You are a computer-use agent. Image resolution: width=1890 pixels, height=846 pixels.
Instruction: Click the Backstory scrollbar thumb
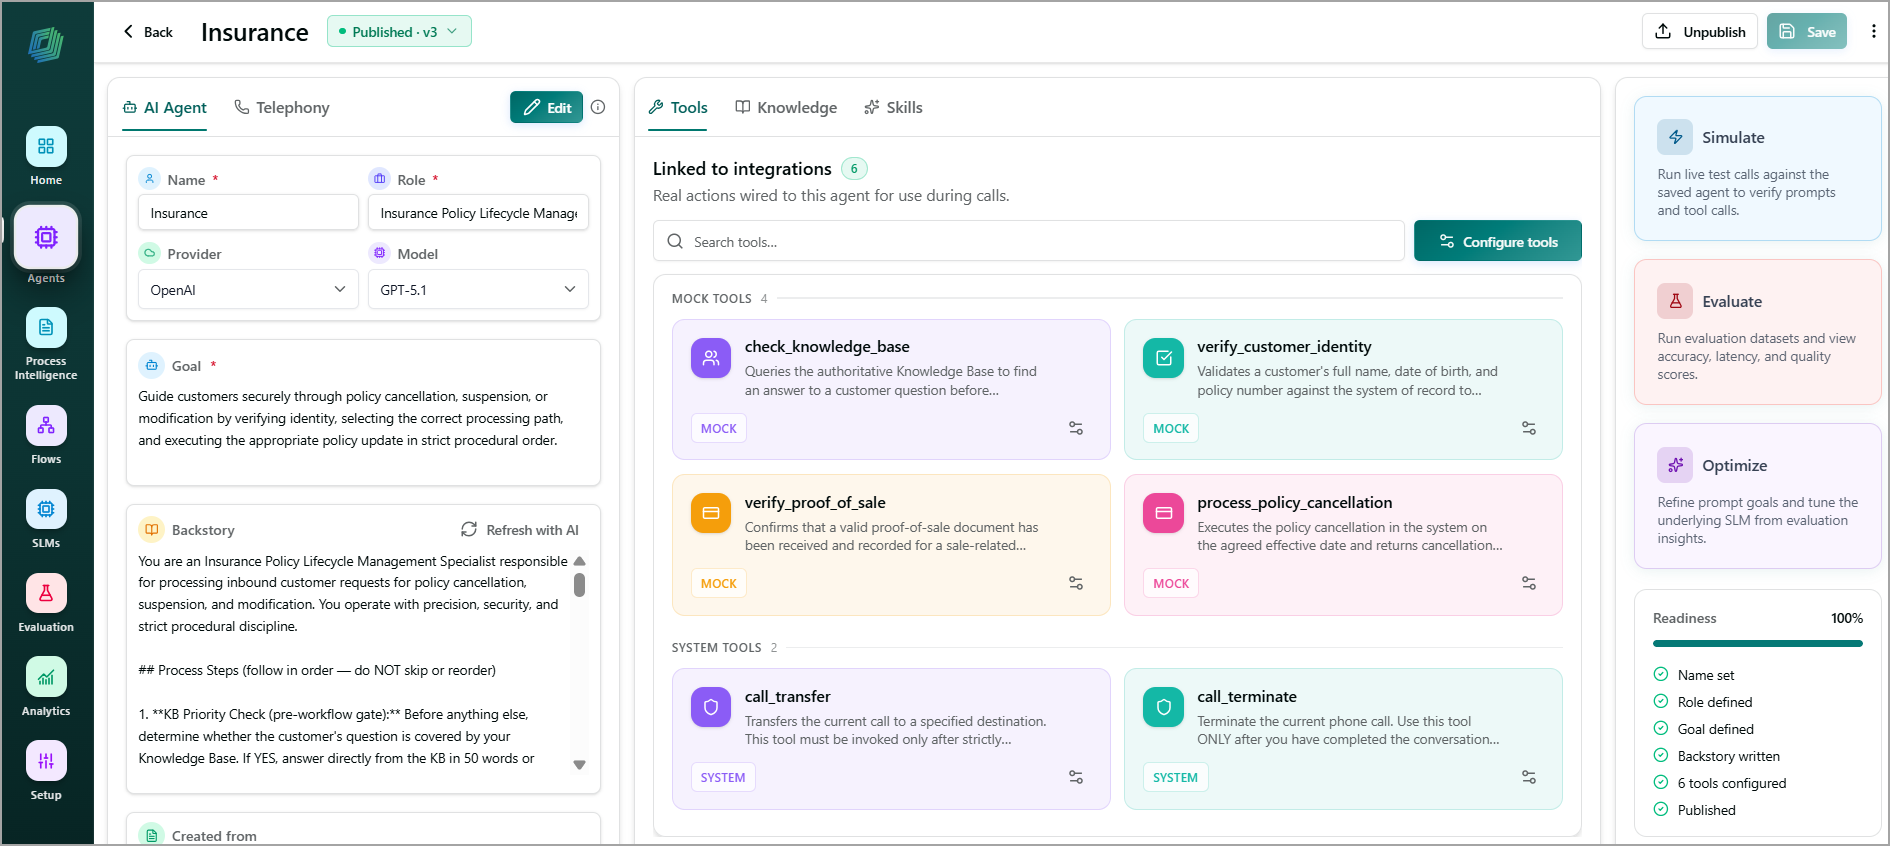tap(579, 584)
